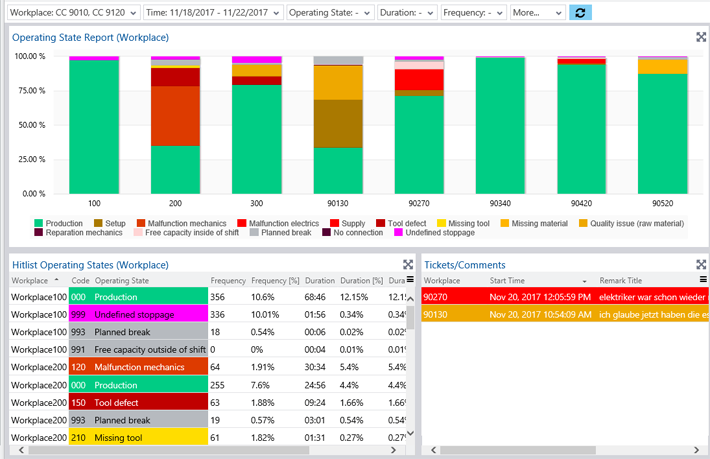
Task: Click the Supply segment of bar 90270
Action: (x=419, y=80)
